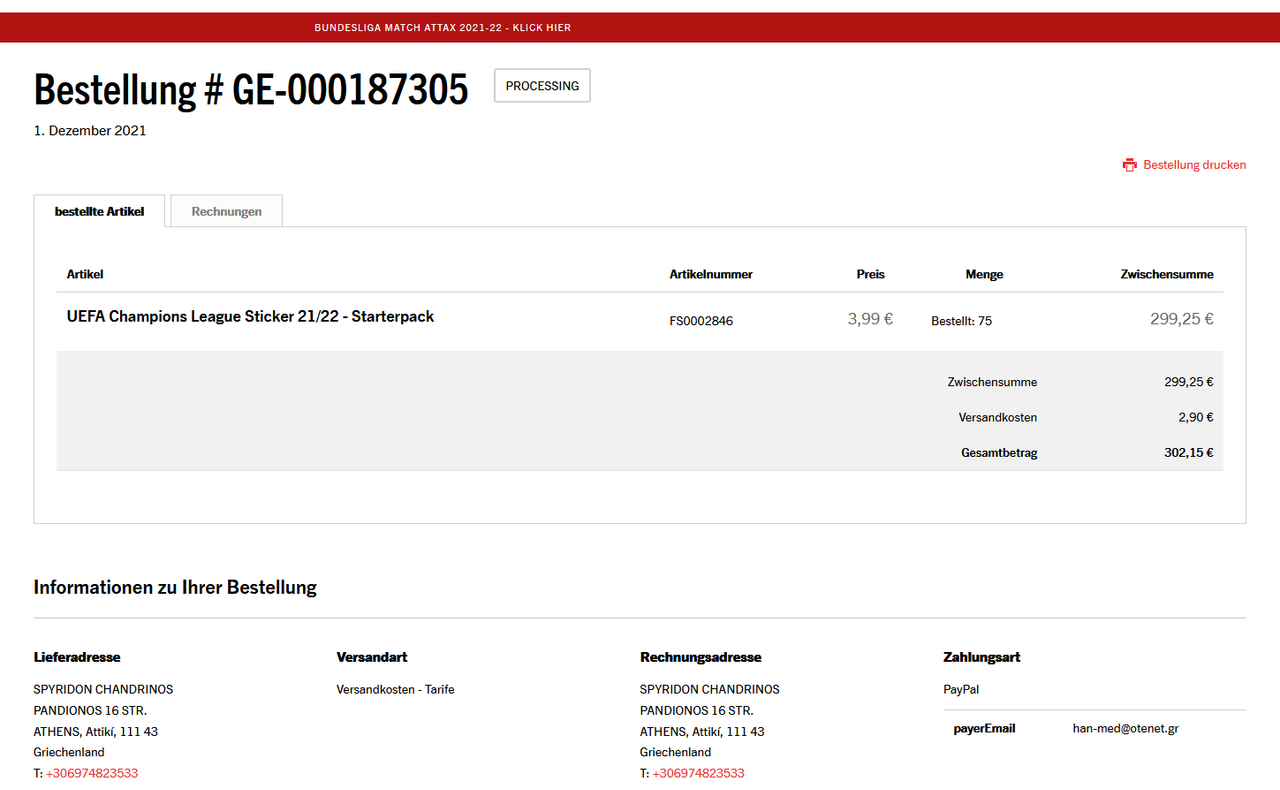The image size is (1280, 790).
Task: Click the Rechnungsadresse phone number link
Action: click(x=698, y=773)
